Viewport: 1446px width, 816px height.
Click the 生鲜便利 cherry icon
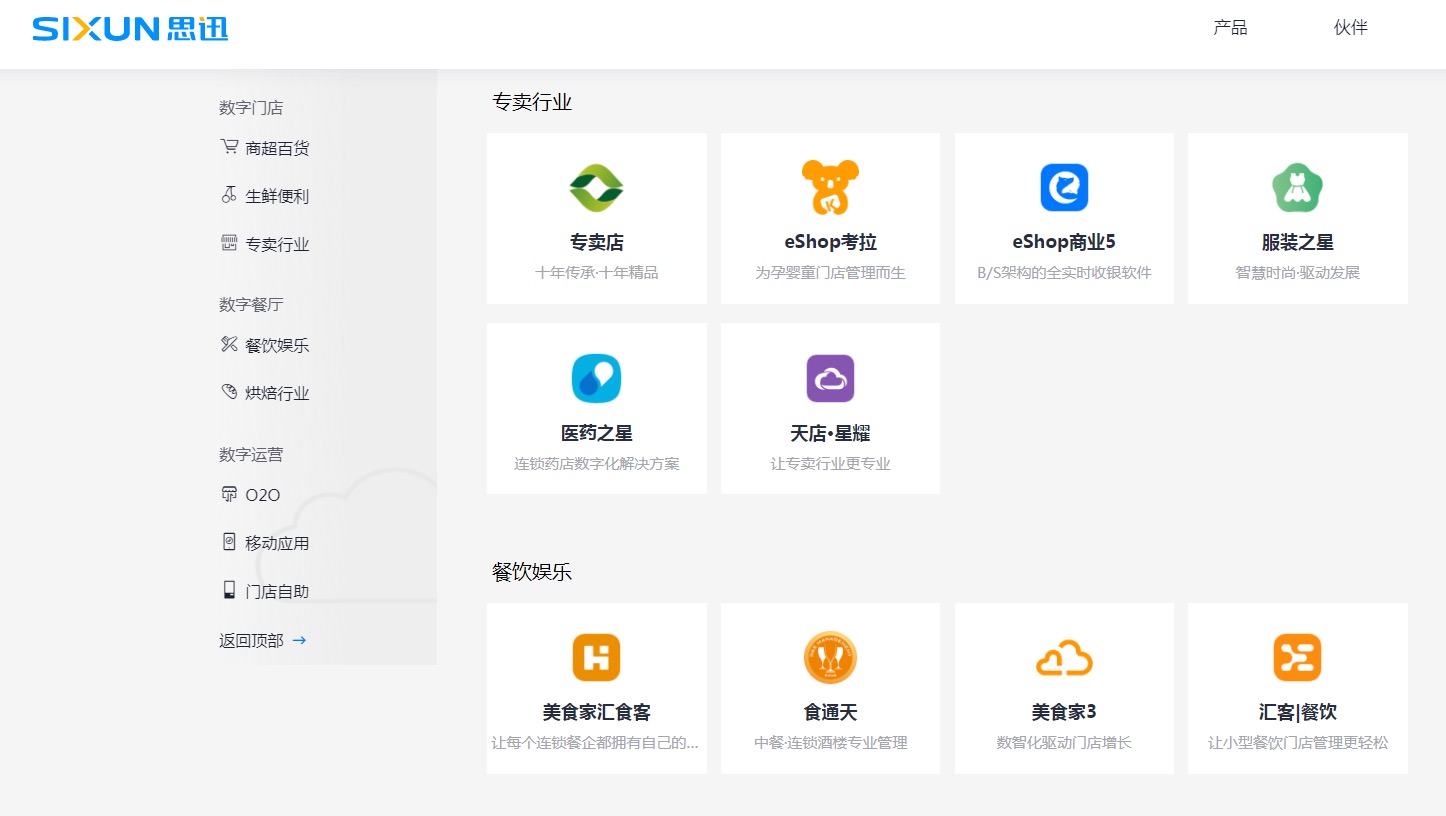point(229,195)
